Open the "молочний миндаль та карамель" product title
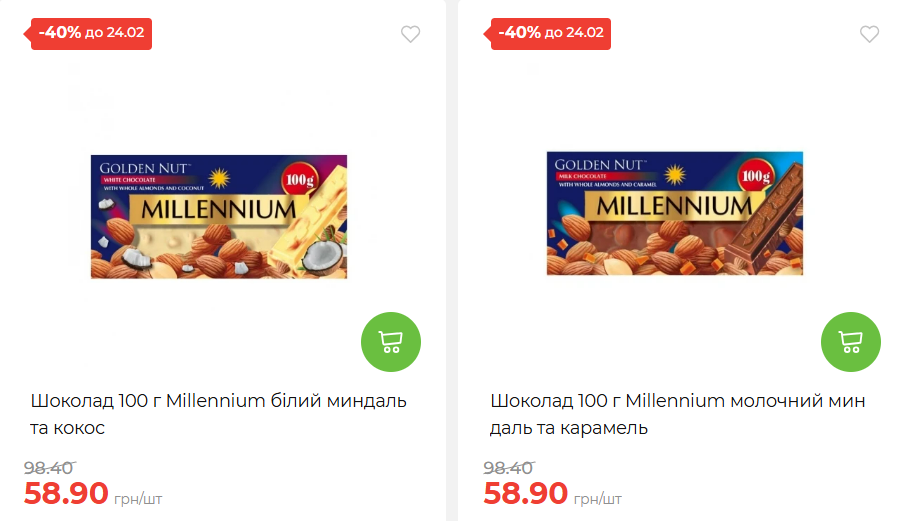Image resolution: width=900 pixels, height=521 pixels. click(677, 414)
